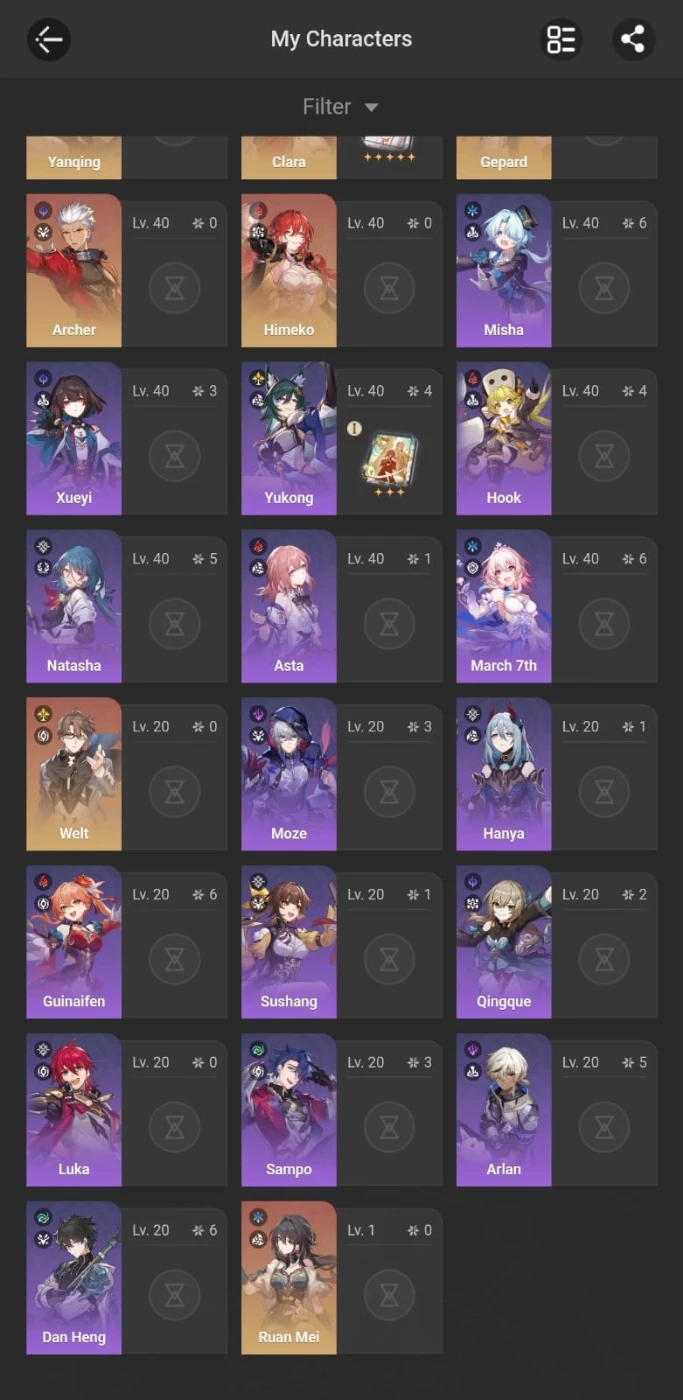Tap the info badge next to Yukong's light cone

(x=353, y=429)
